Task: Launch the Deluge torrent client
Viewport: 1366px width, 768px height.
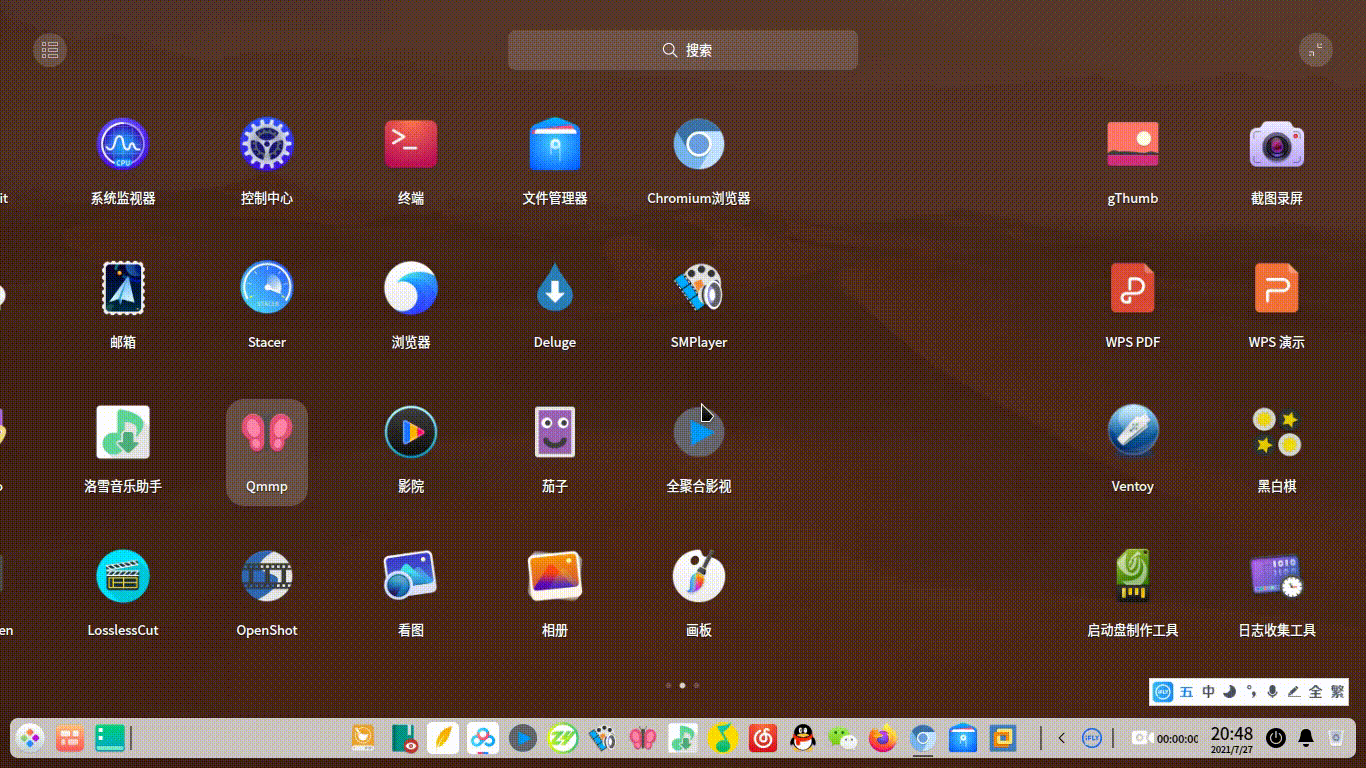Action: click(555, 288)
